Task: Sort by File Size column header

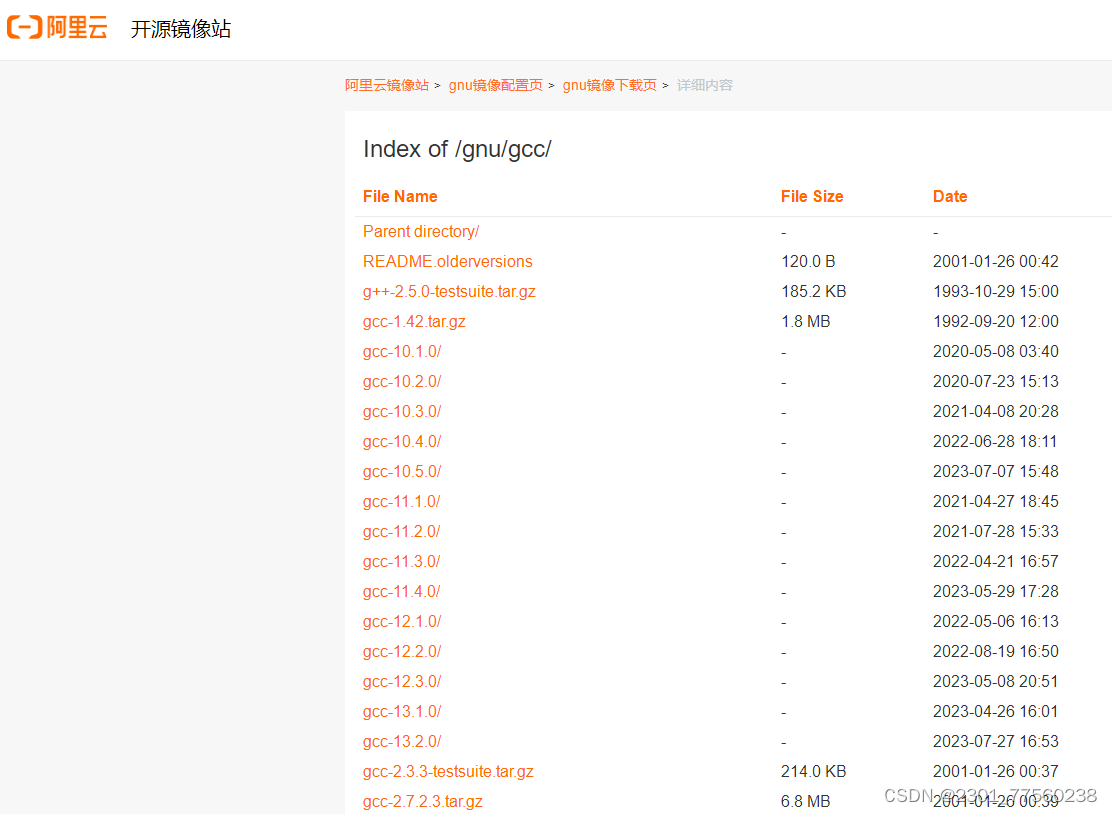Action: (812, 196)
